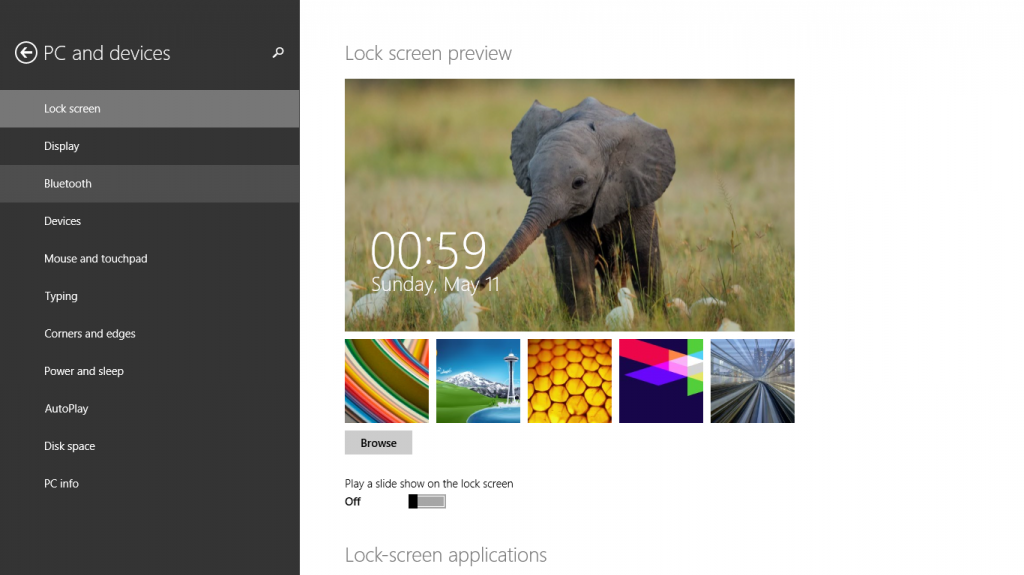
Task: Open Power and sleep settings
Action: point(150,371)
